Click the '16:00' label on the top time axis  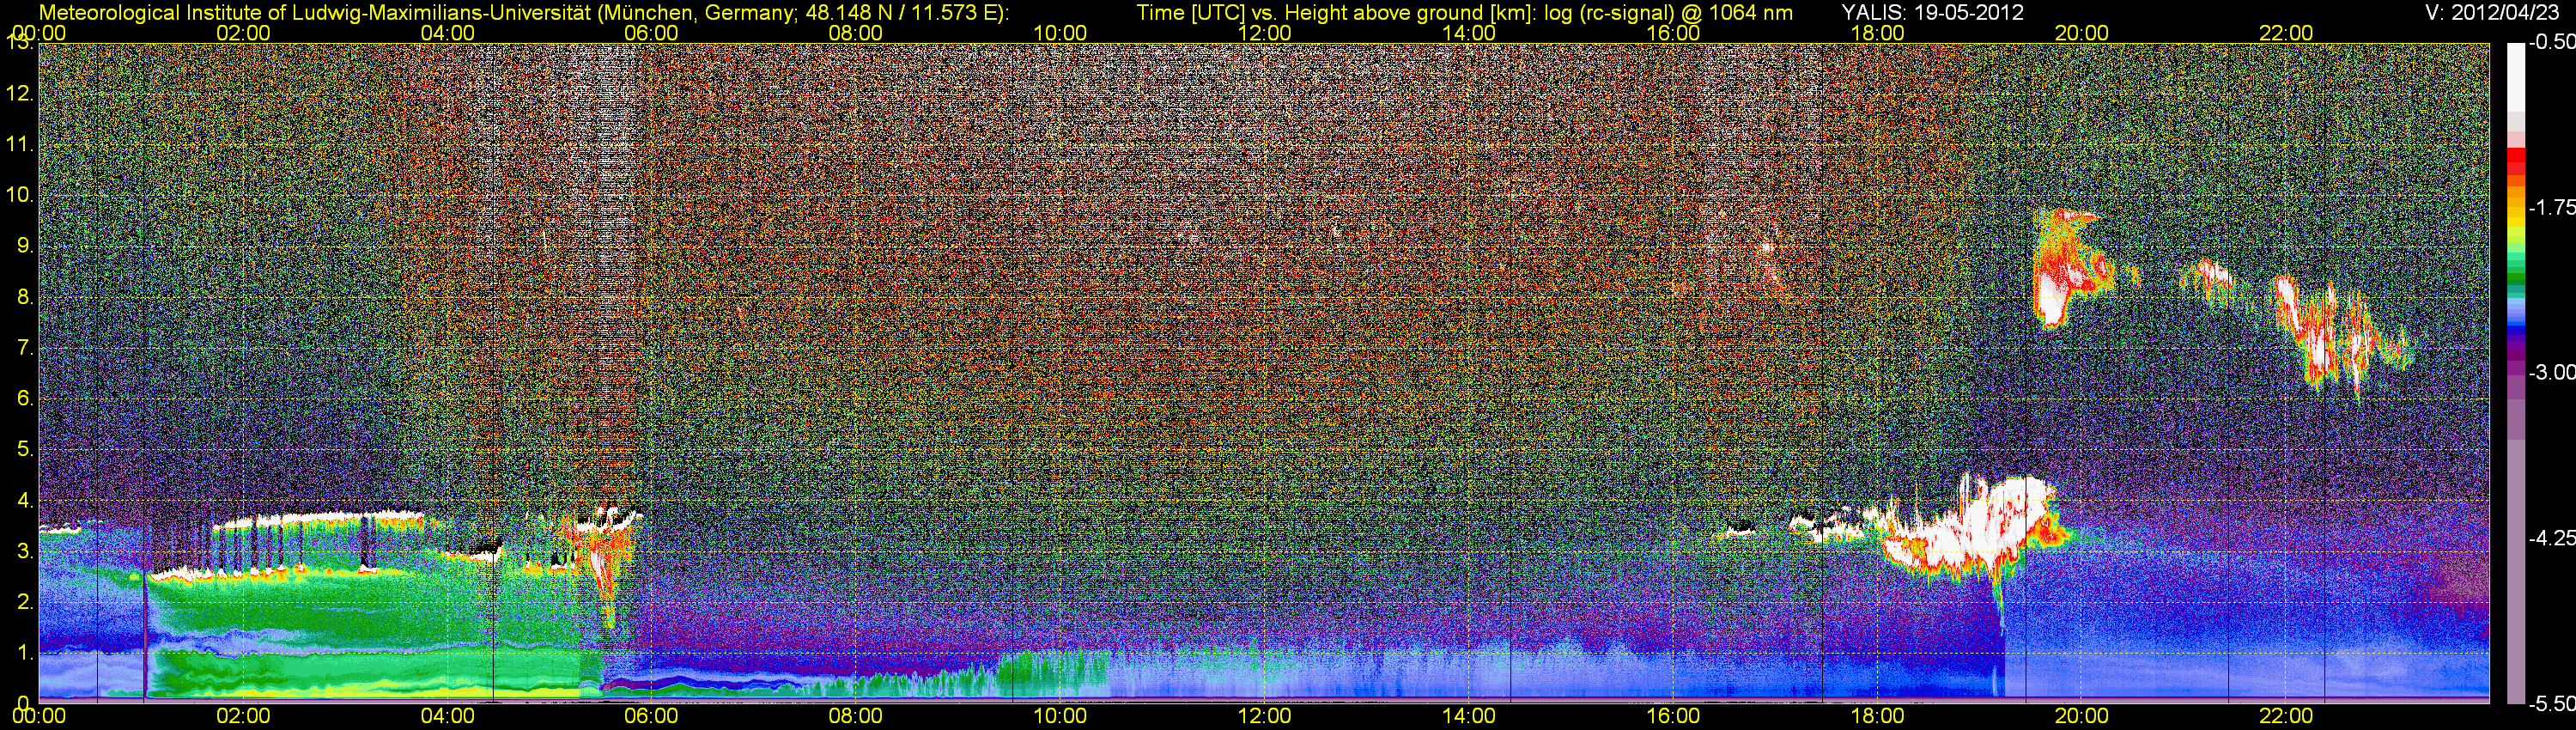pyautogui.click(x=1673, y=33)
